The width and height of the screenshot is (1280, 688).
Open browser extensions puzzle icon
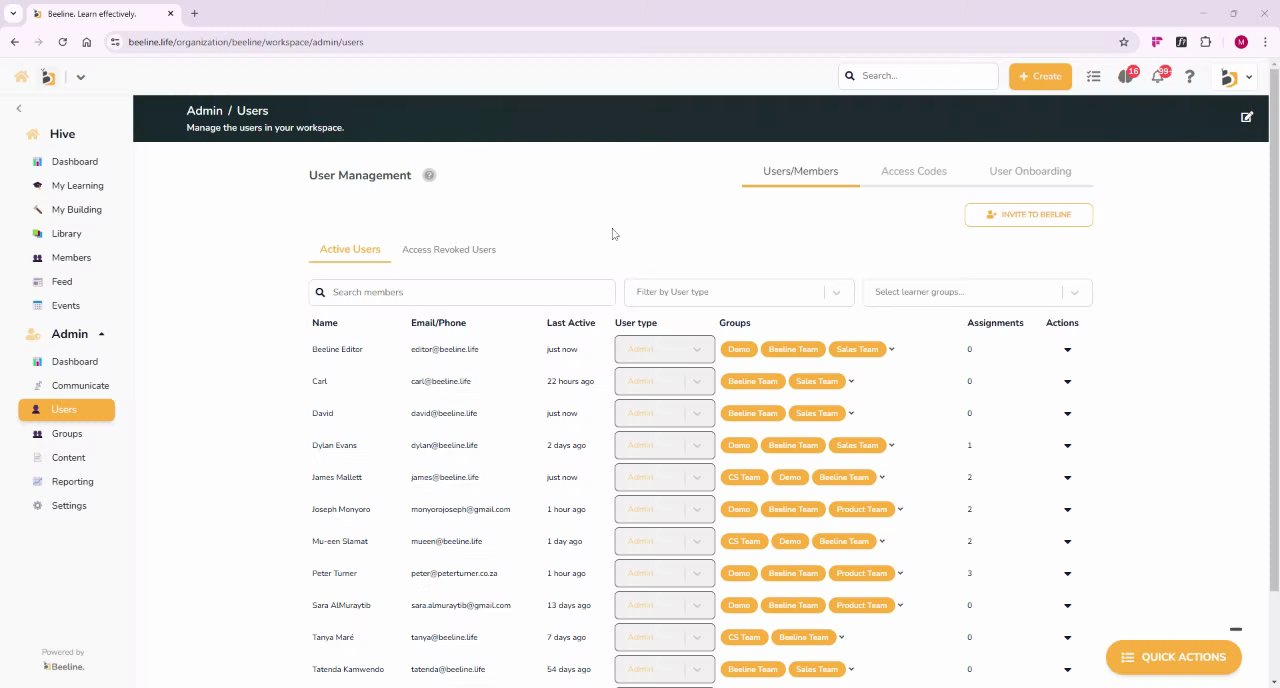click(x=1205, y=42)
